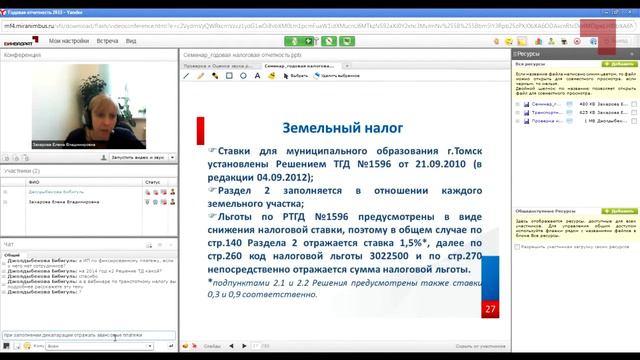640x360 pixels.
Task: Click microphone status icon for Захарова Елена Владимировна
Action: 147,202
